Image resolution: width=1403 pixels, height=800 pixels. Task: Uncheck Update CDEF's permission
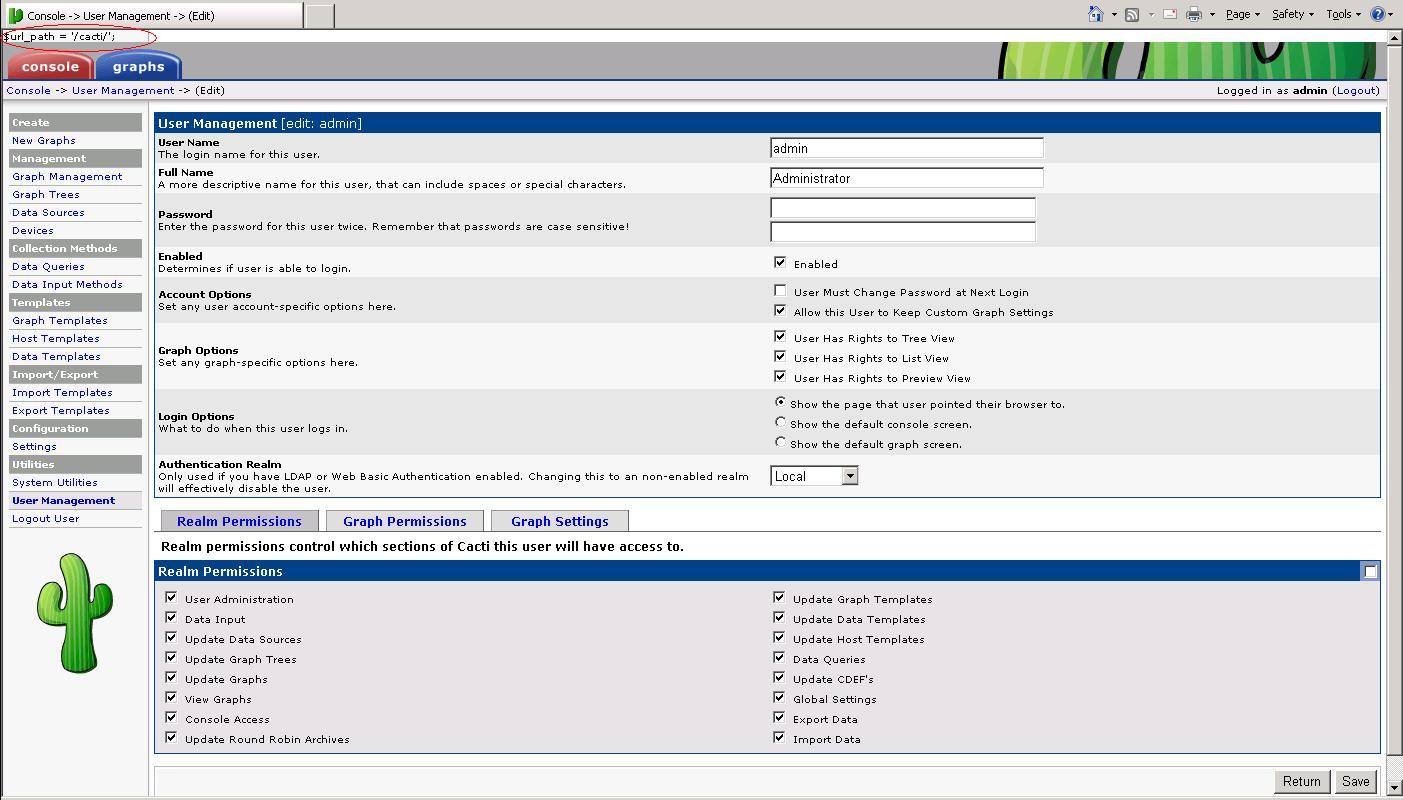tap(779, 677)
